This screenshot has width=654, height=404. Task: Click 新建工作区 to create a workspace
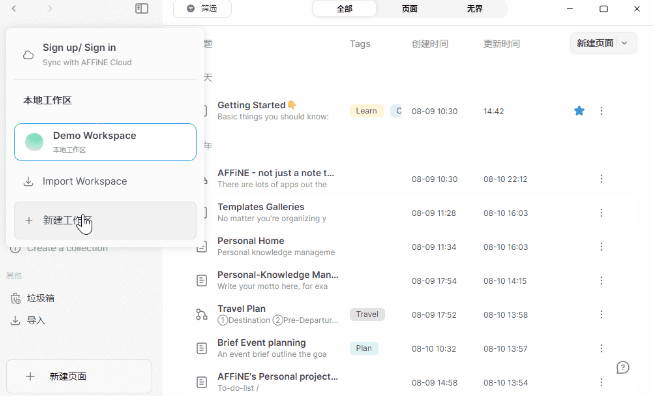pos(105,221)
